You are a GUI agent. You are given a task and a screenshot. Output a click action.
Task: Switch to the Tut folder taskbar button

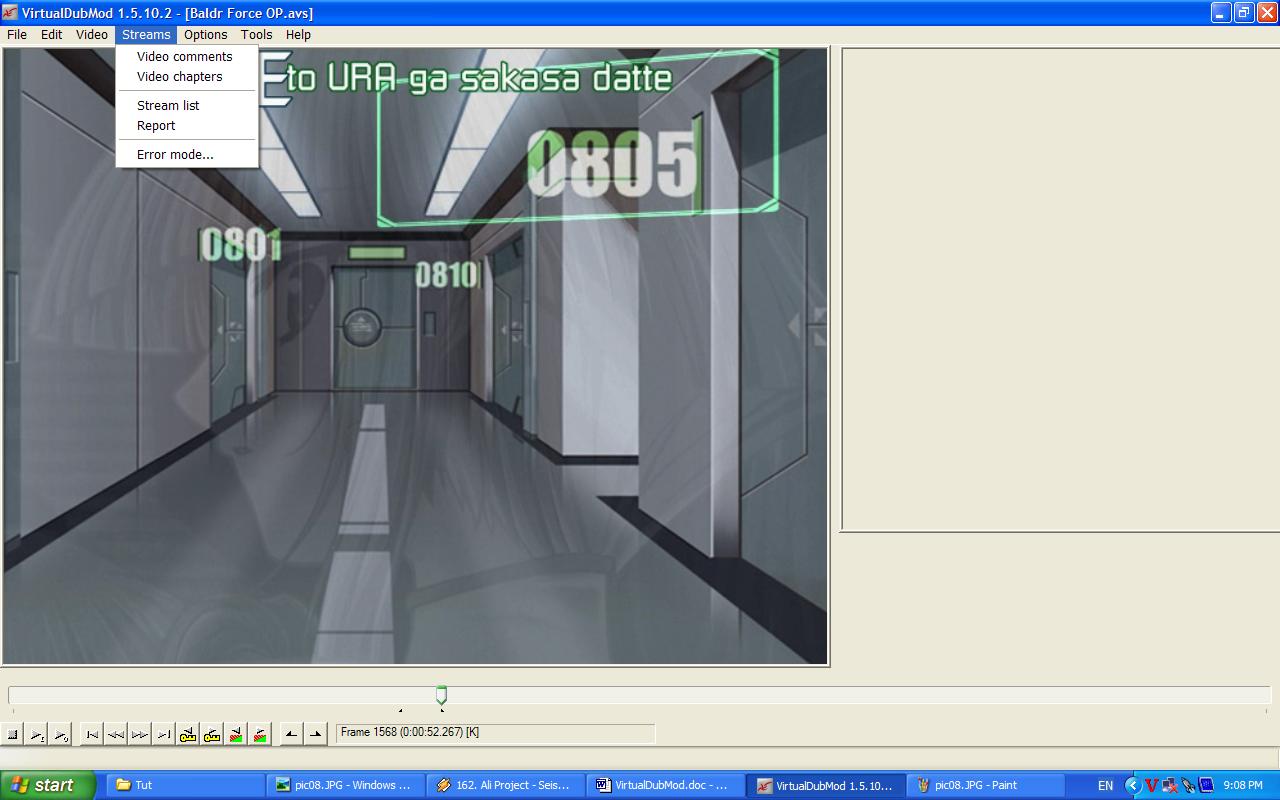pyautogui.click(x=184, y=785)
